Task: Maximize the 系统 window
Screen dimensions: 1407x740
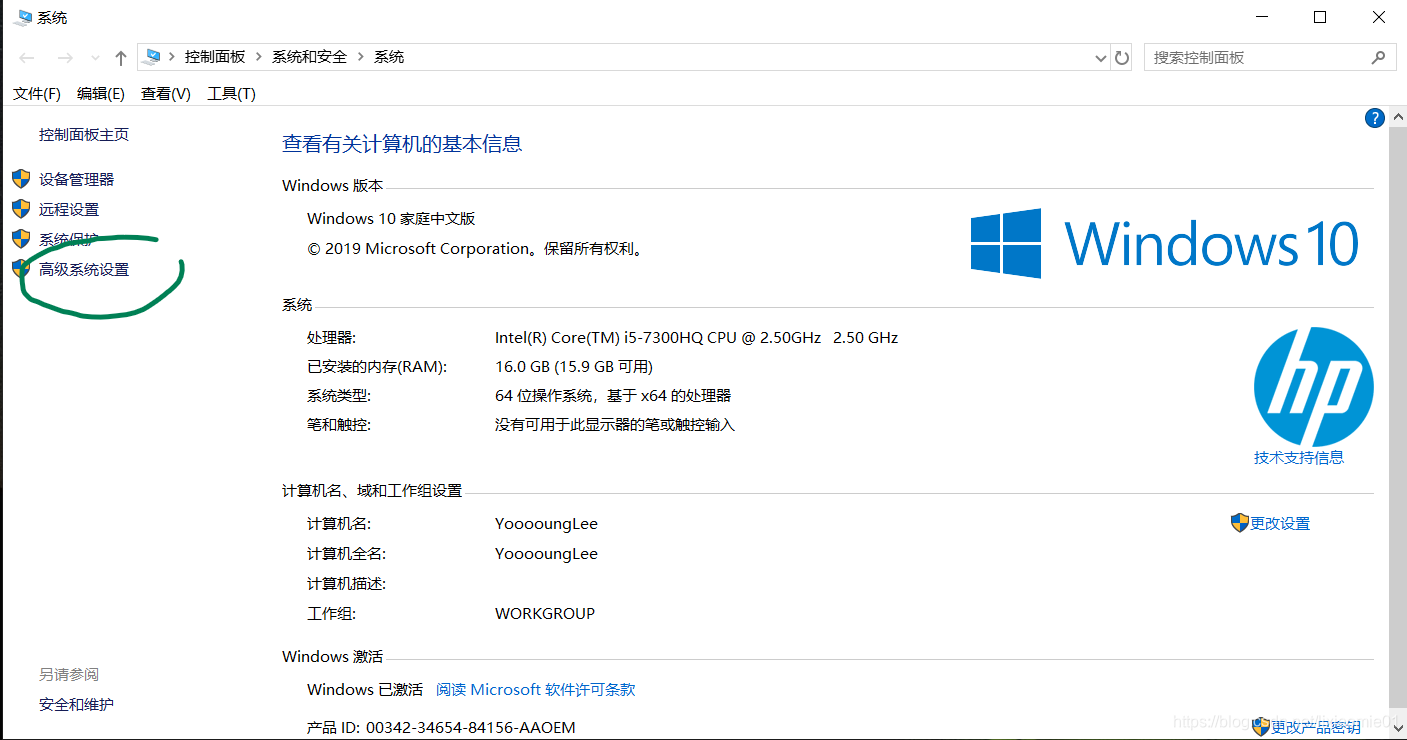Action: tap(1320, 17)
